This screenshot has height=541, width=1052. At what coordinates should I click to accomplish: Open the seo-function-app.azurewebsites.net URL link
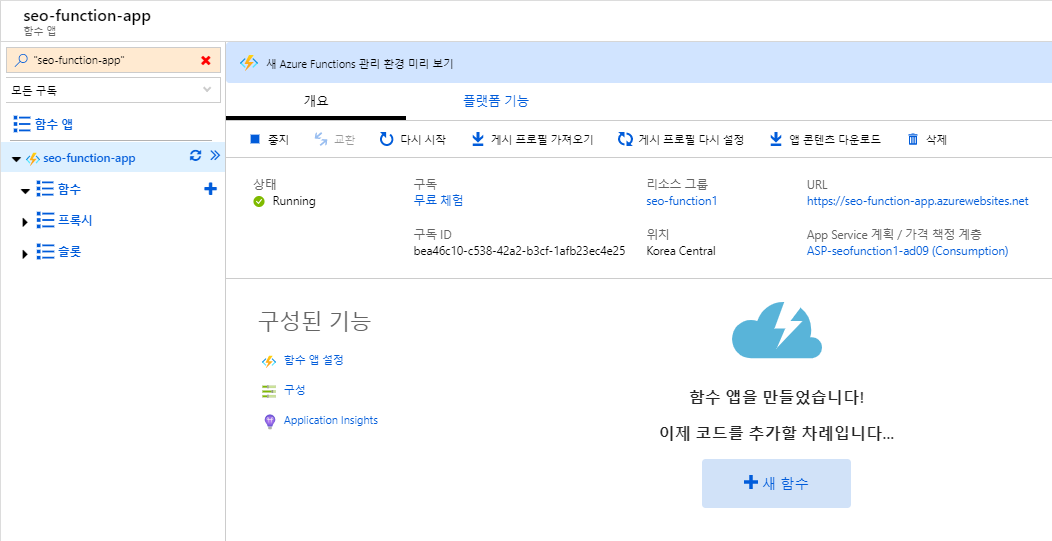[x=917, y=201]
